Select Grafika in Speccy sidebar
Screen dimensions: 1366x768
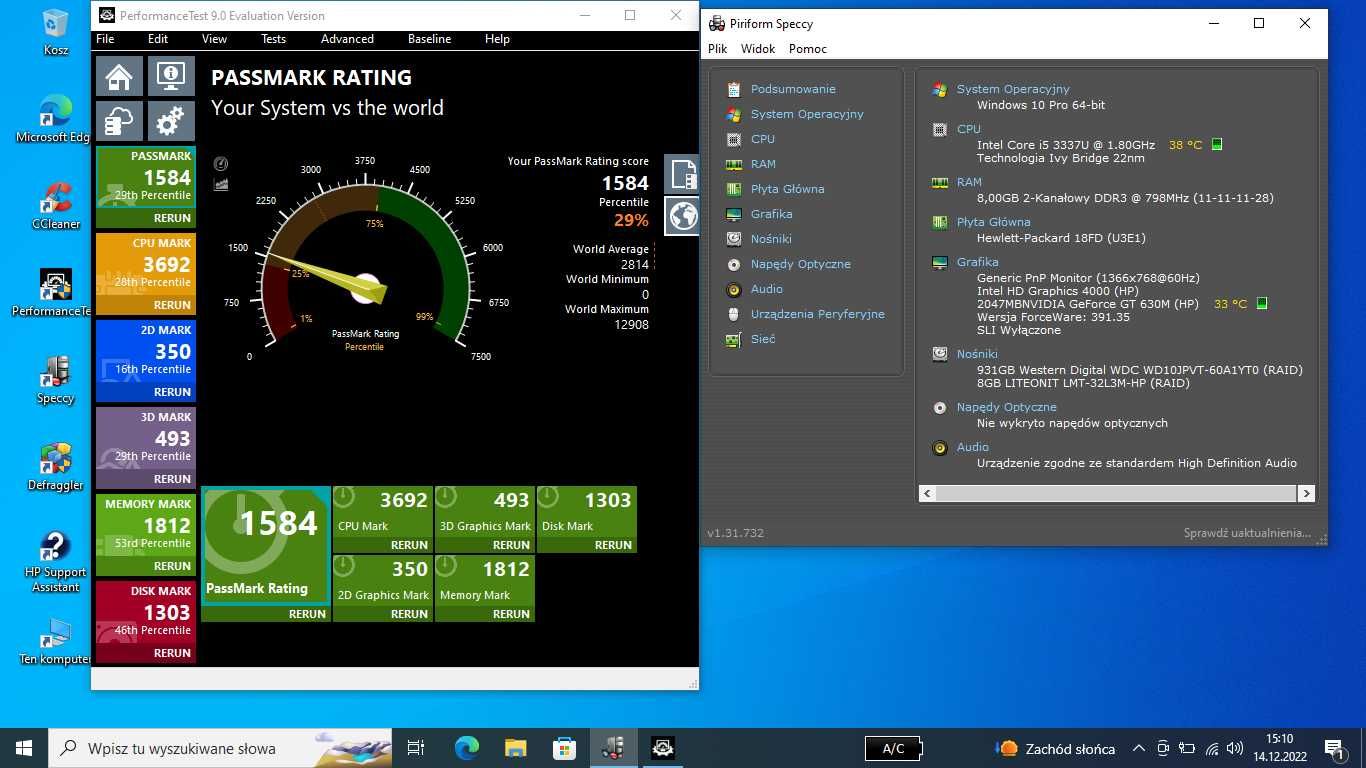tap(772, 214)
